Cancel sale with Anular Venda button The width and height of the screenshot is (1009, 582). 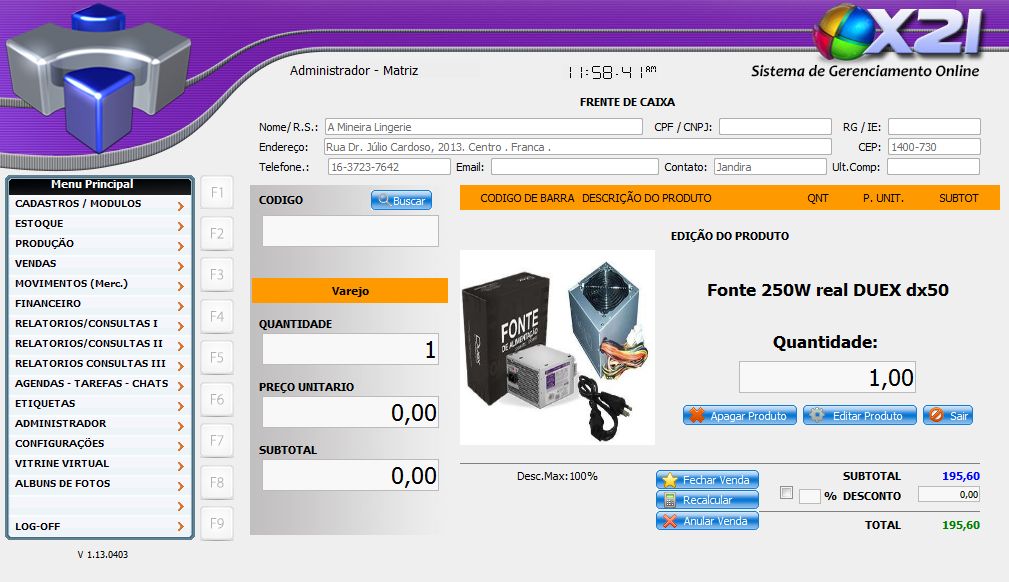pos(708,521)
